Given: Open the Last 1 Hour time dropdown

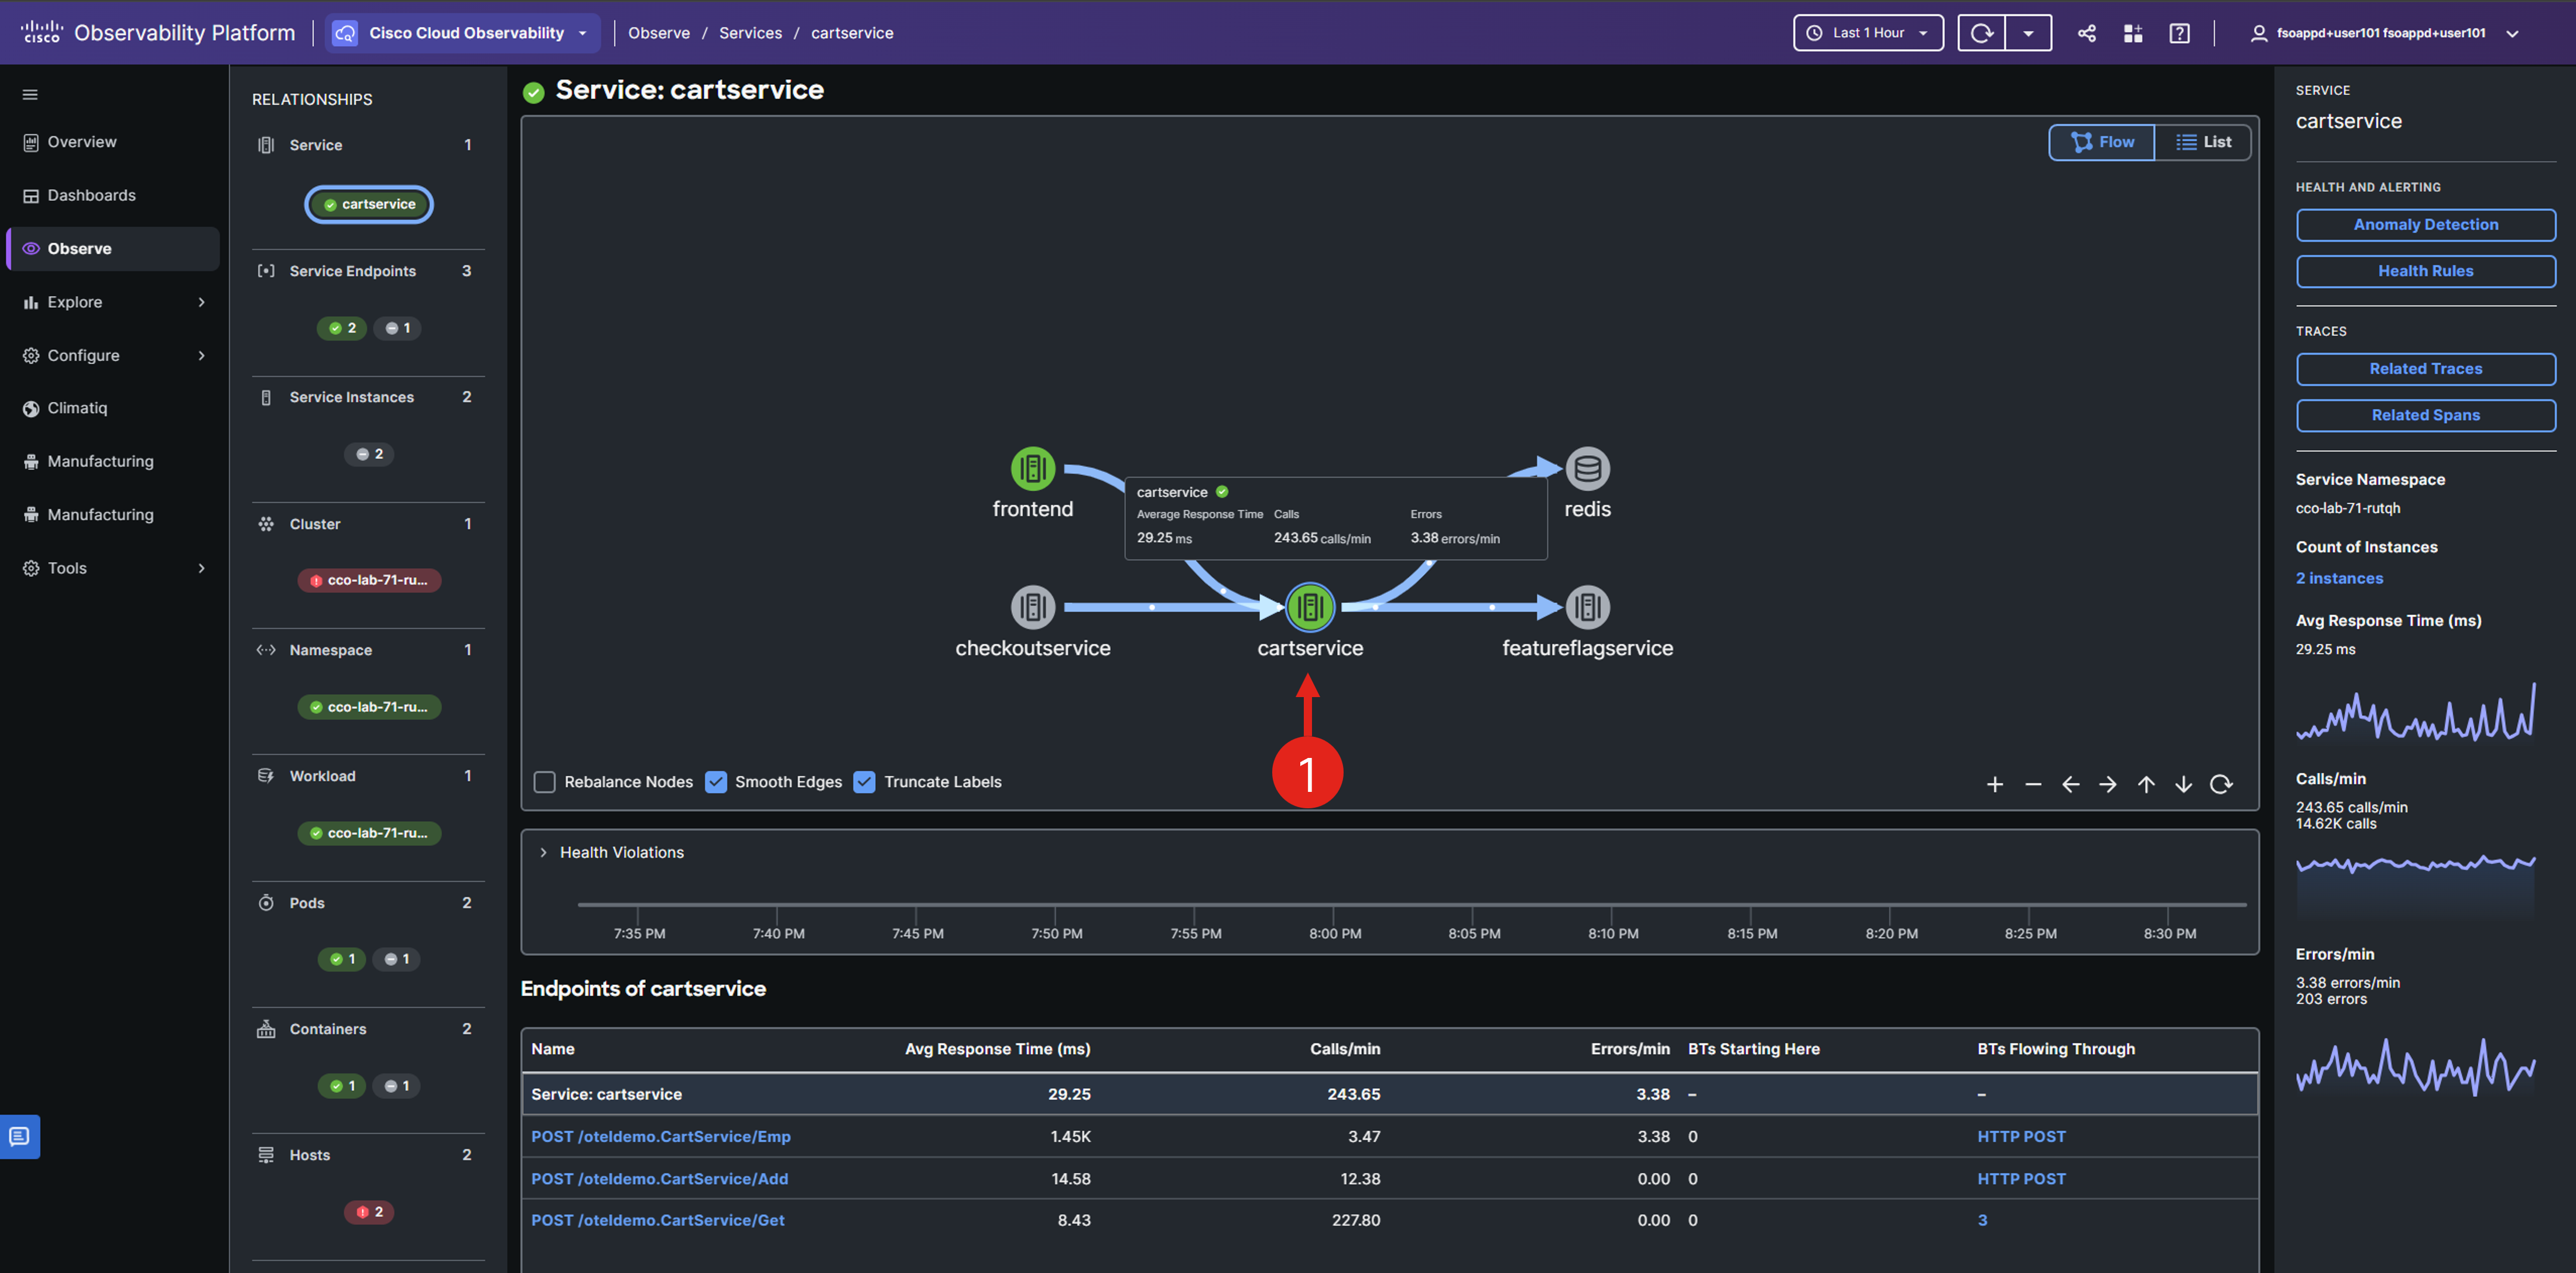Looking at the screenshot, I should click(1867, 33).
